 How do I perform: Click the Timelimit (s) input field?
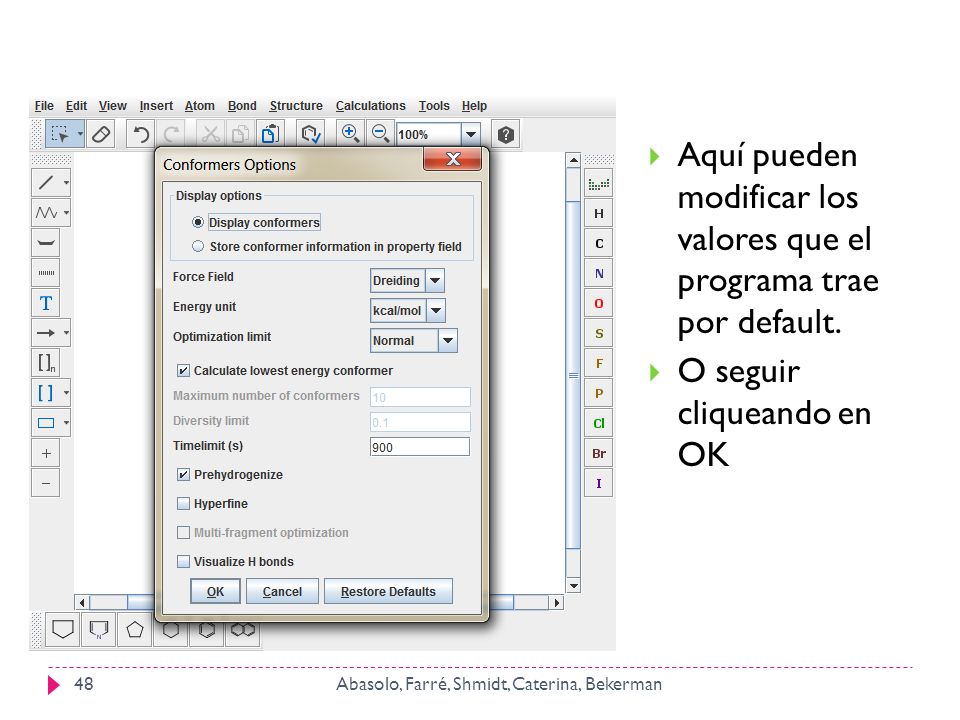420,447
